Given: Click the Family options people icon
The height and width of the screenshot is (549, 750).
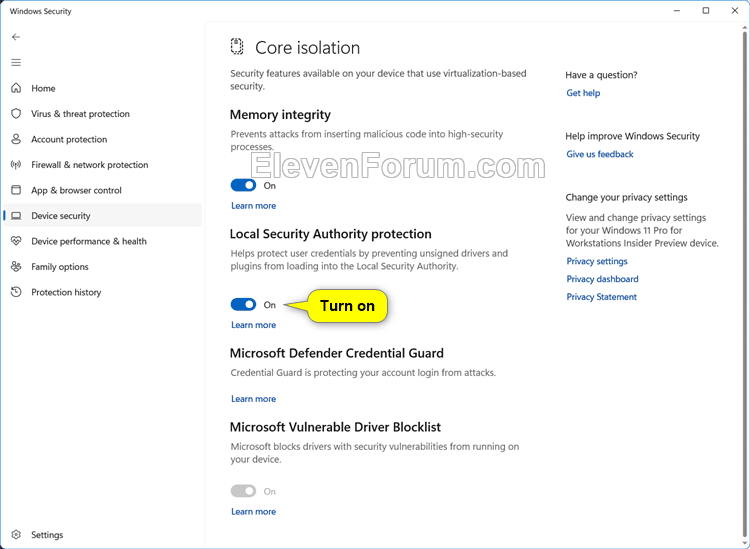Looking at the screenshot, I should 16,266.
